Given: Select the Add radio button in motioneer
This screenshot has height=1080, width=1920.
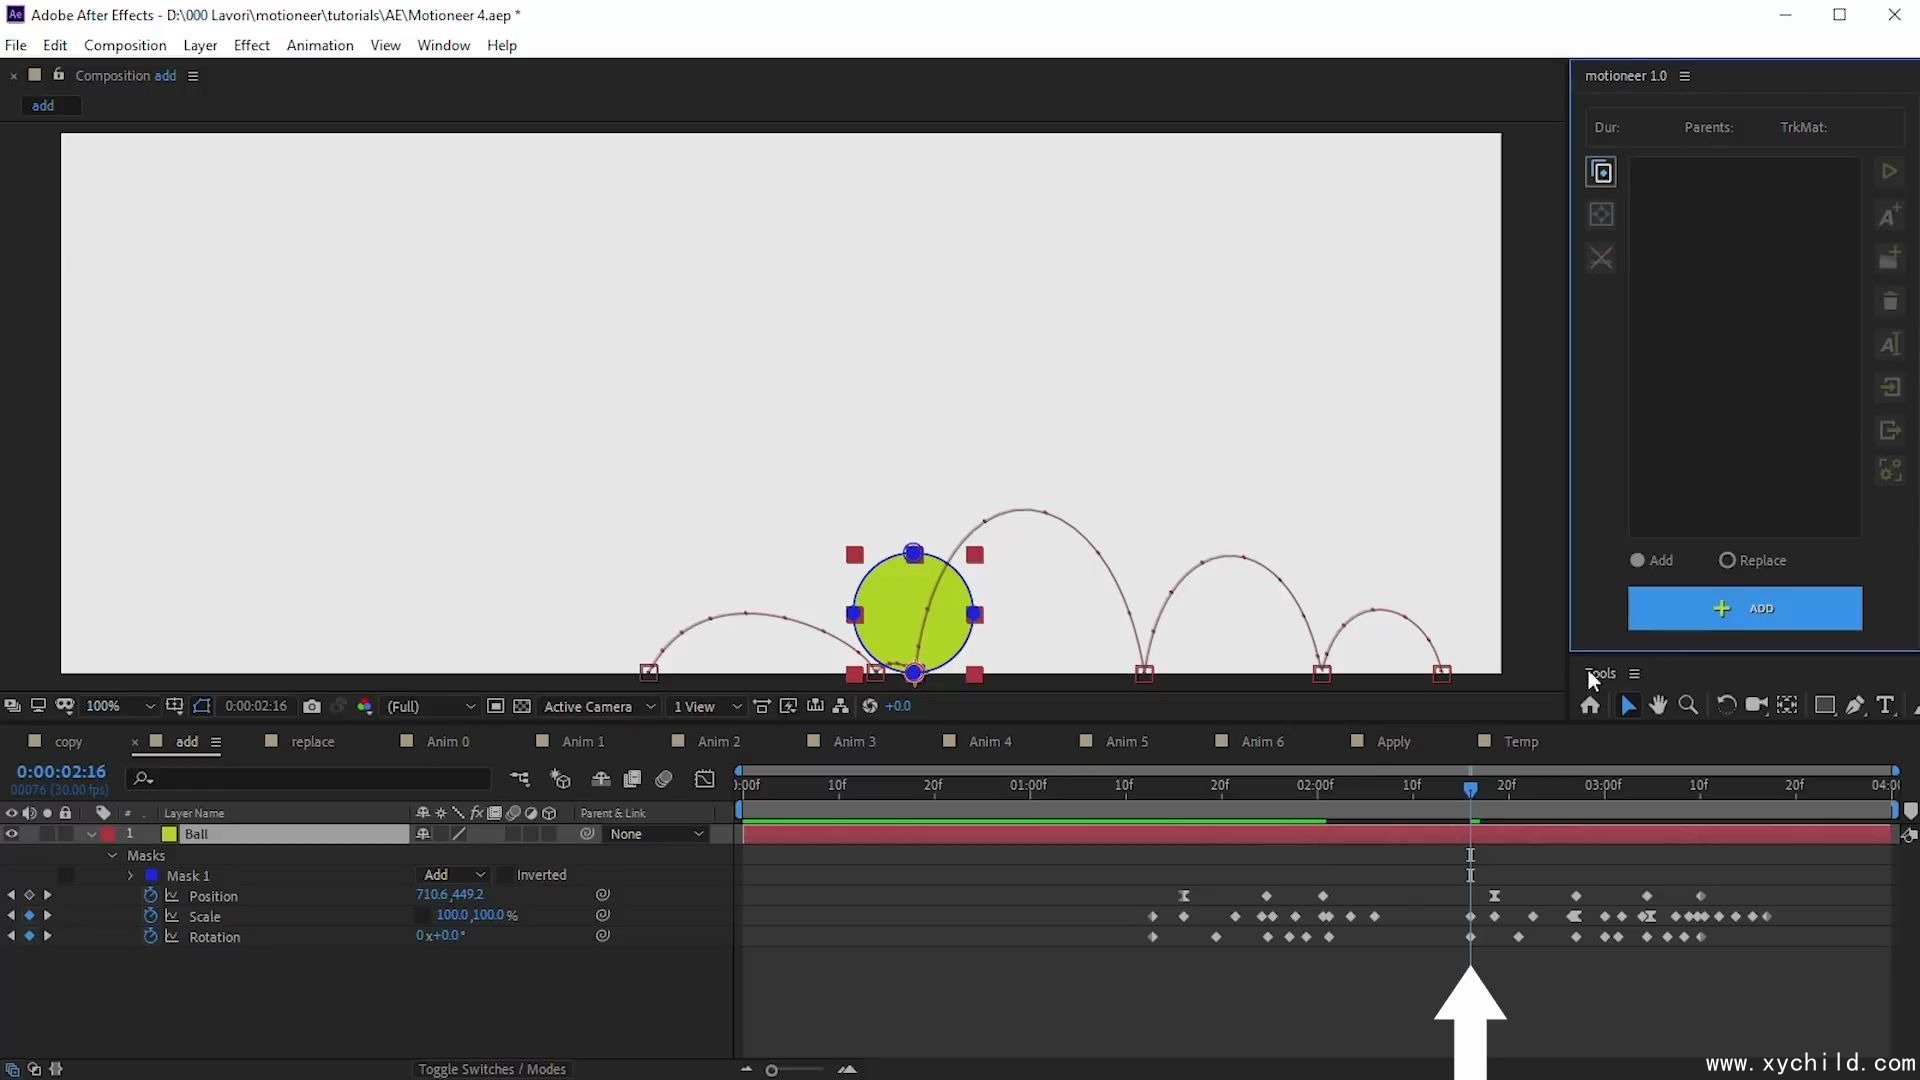Looking at the screenshot, I should [x=1637, y=560].
